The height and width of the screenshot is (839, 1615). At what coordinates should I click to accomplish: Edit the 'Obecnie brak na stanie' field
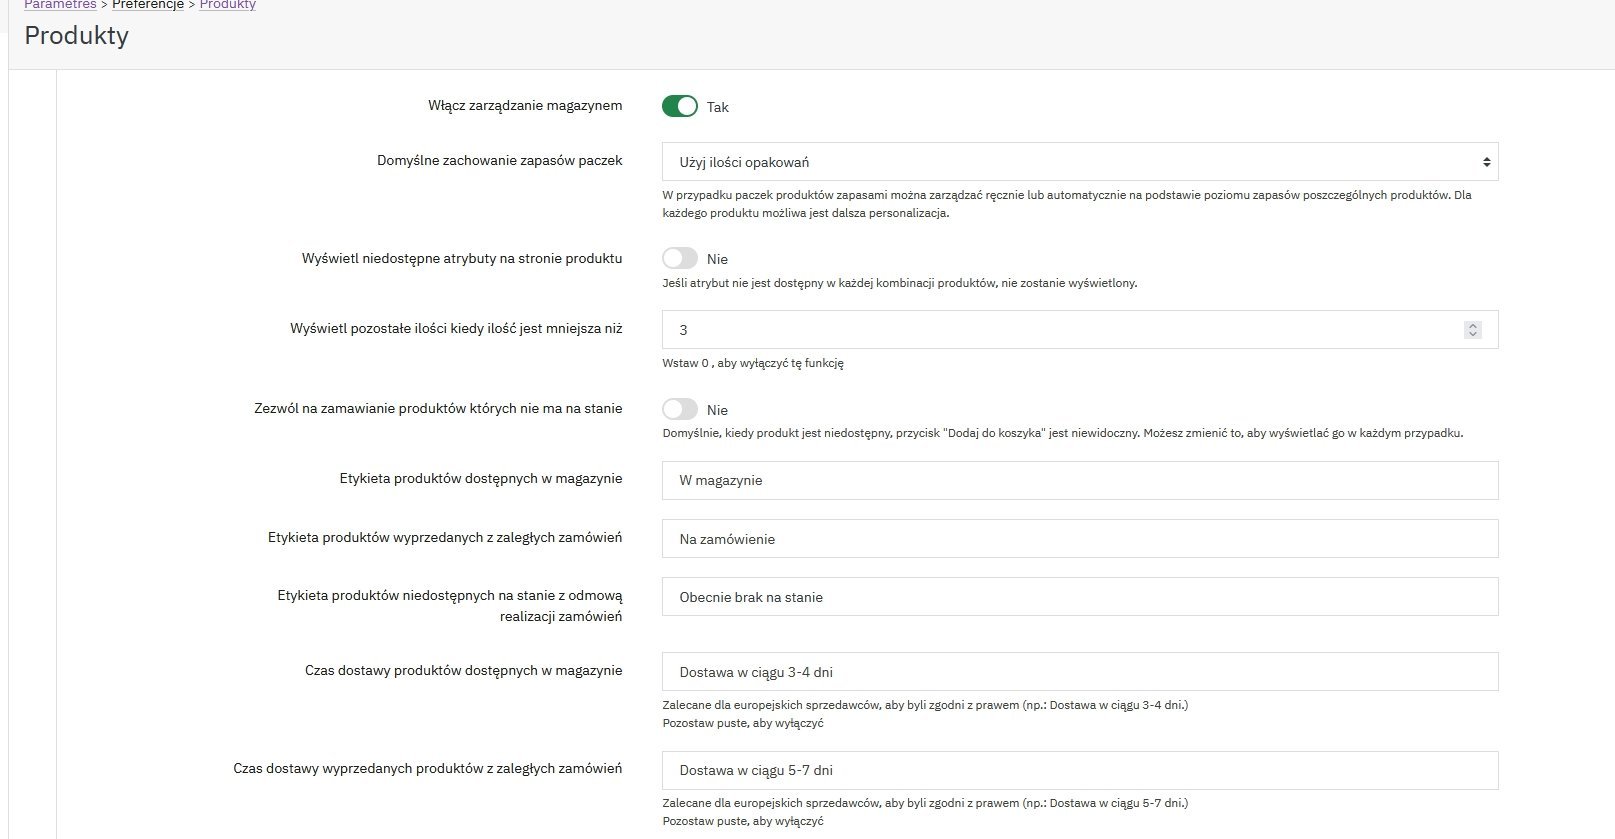[1080, 597]
